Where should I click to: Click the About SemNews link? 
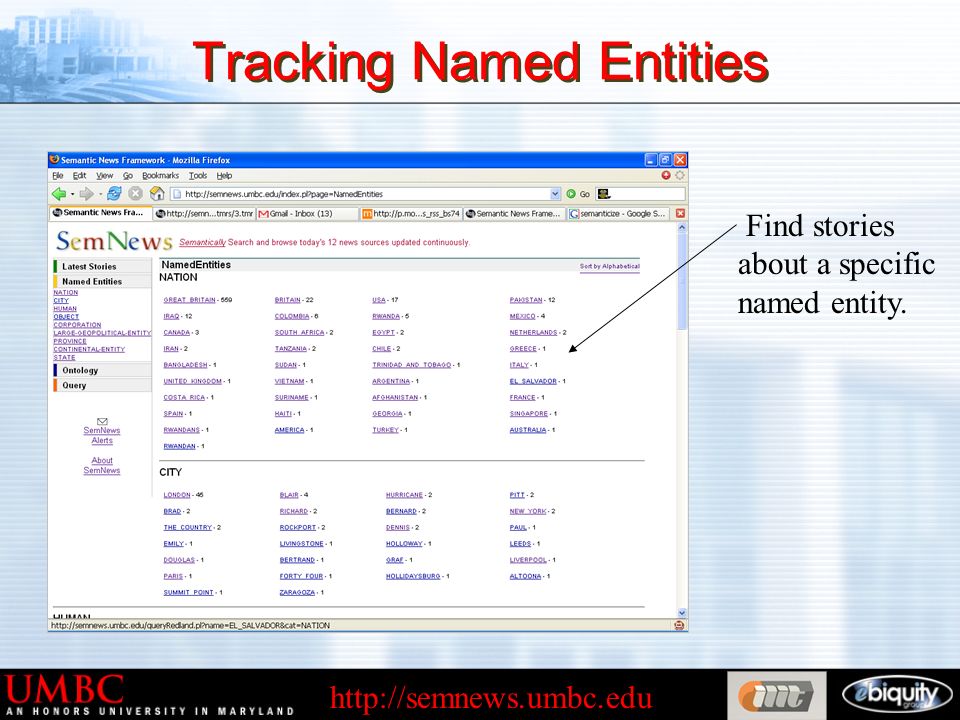tap(102, 465)
